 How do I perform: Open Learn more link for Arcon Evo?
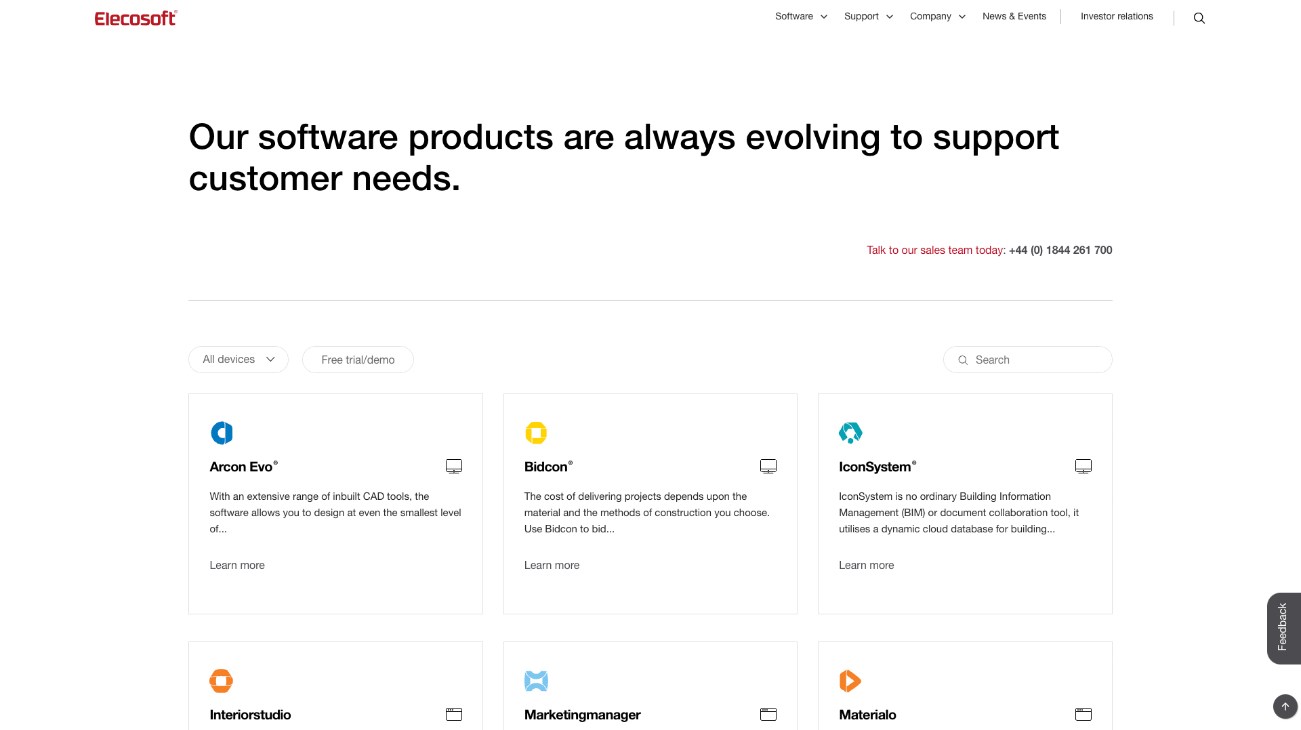[x=237, y=566]
